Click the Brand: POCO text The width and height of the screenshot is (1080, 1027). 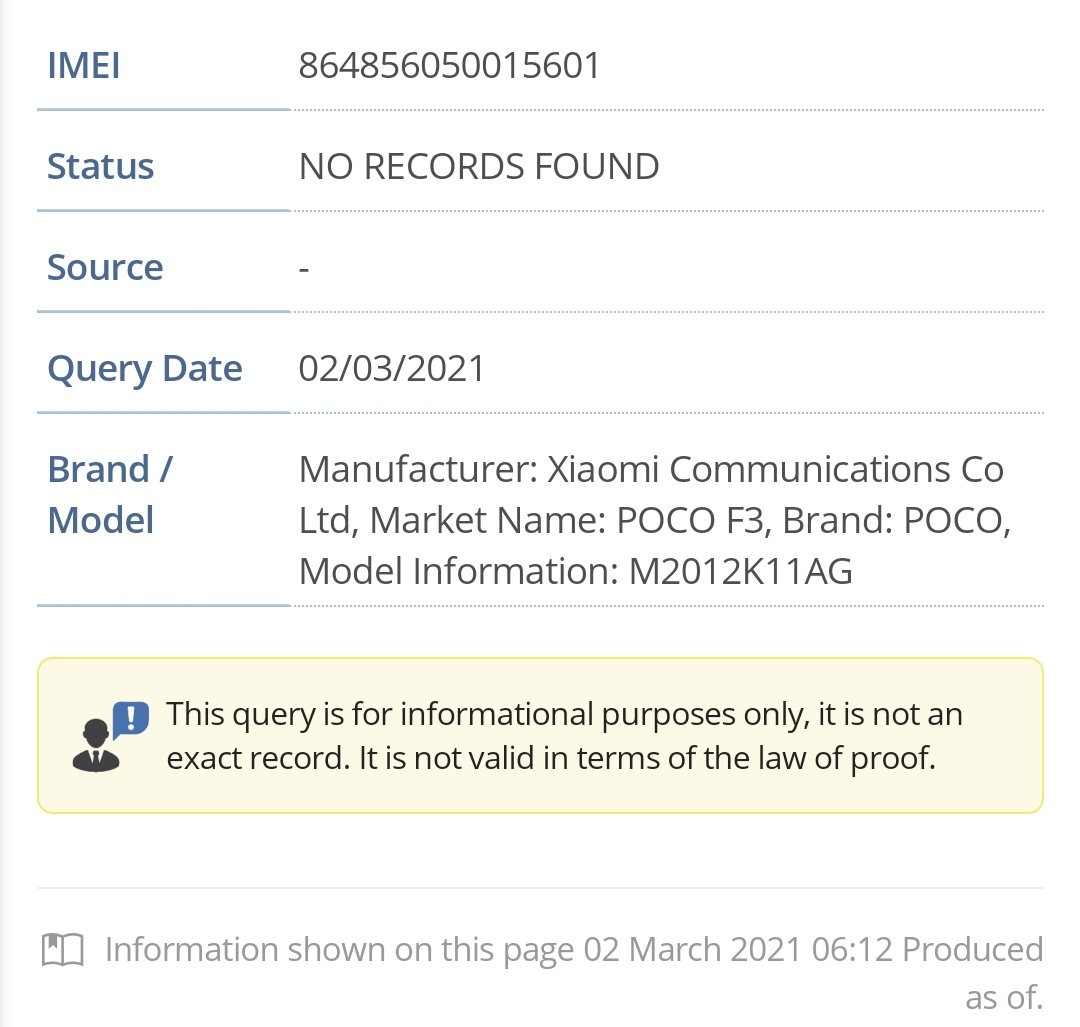[895, 520]
